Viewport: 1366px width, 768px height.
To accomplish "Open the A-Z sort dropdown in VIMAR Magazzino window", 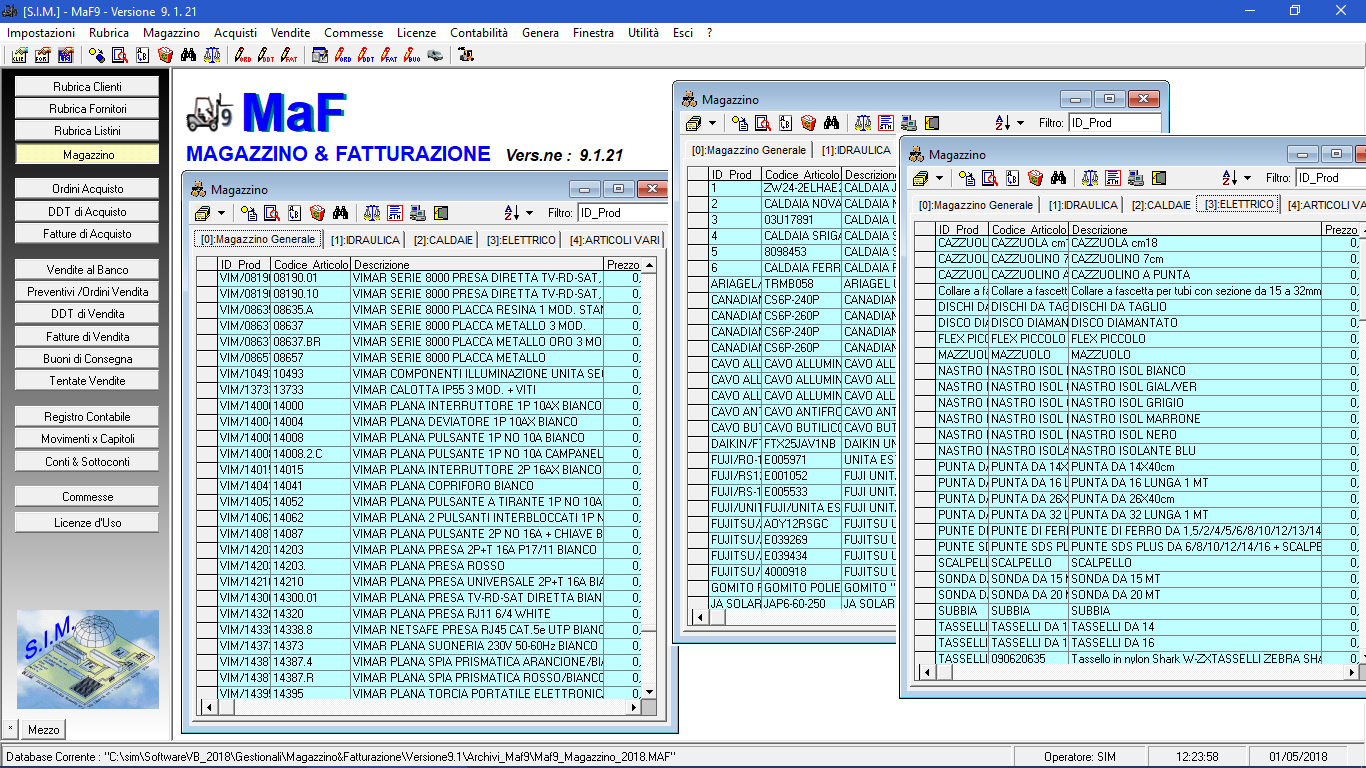I will (531, 213).
